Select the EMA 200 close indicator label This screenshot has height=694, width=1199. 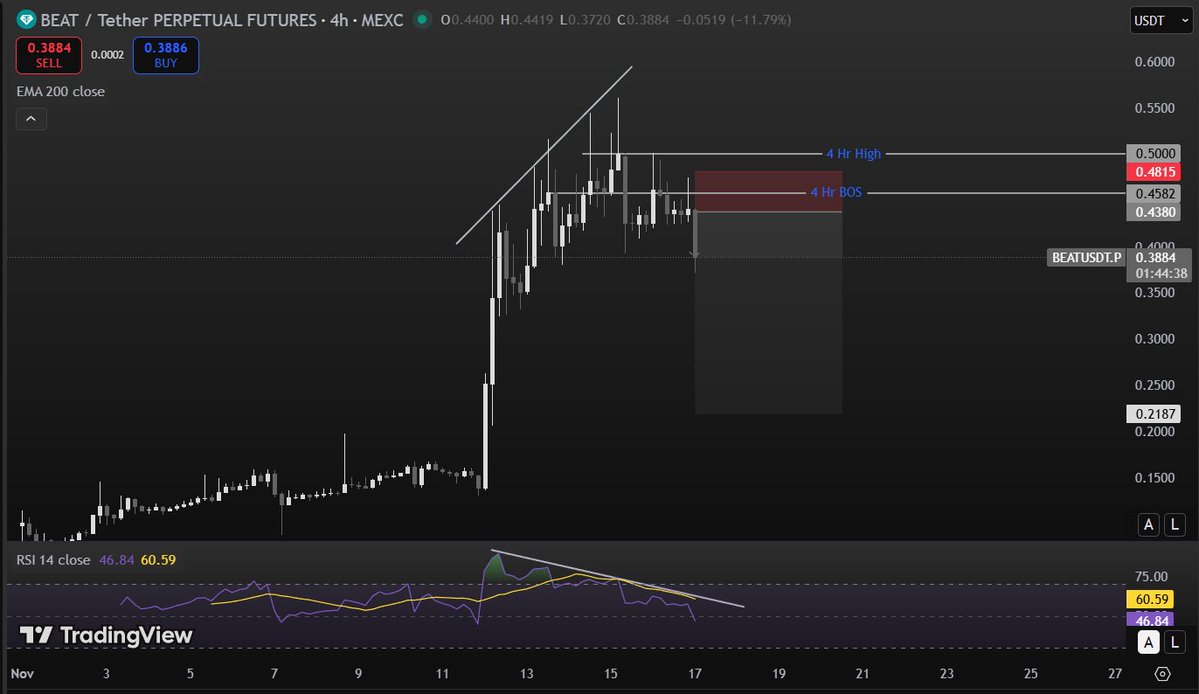(60, 91)
